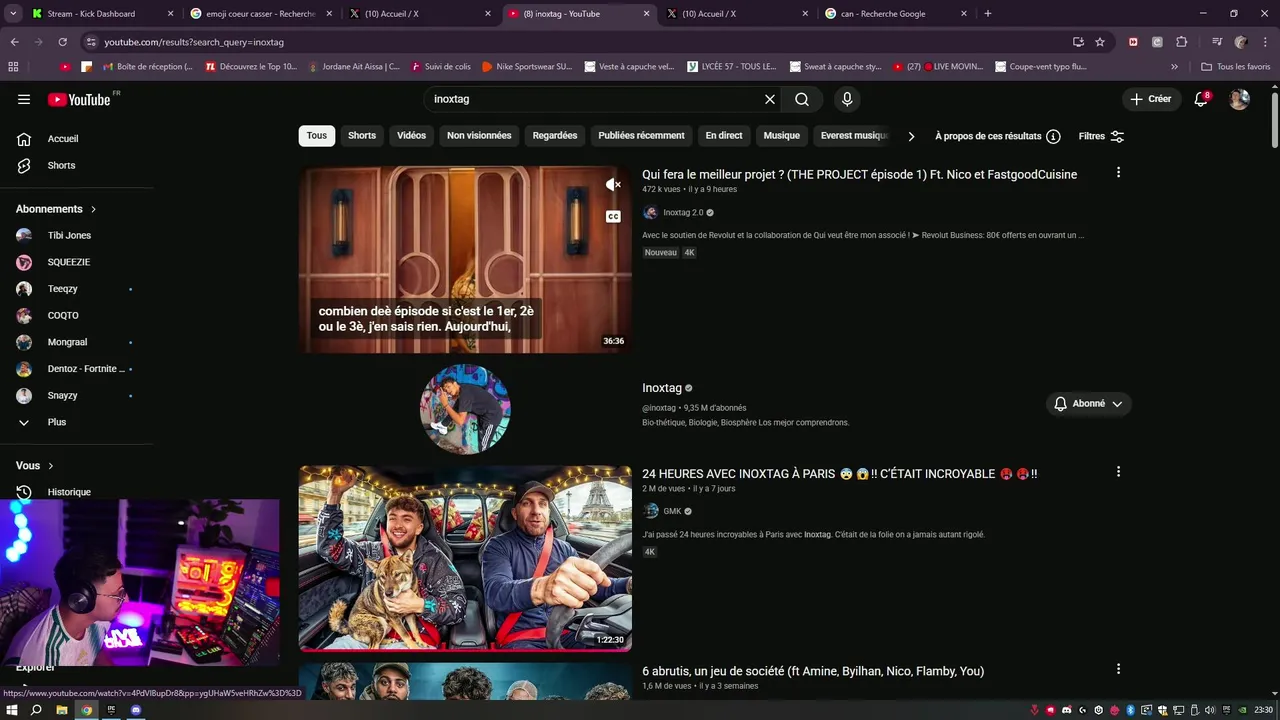Bookmark this page with the star icon
Viewport: 1280px width, 720px height.
click(x=1100, y=42)
